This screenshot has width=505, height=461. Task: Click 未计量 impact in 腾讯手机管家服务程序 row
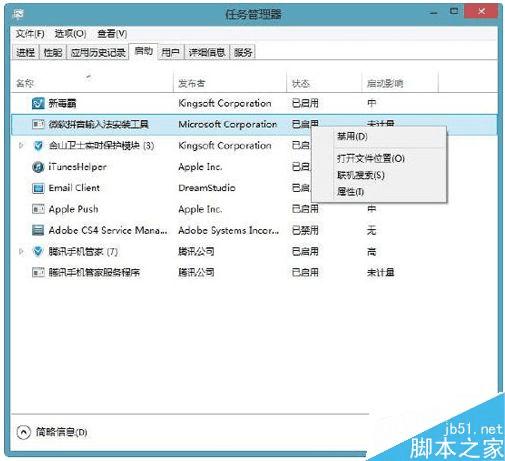pos(380,273)
